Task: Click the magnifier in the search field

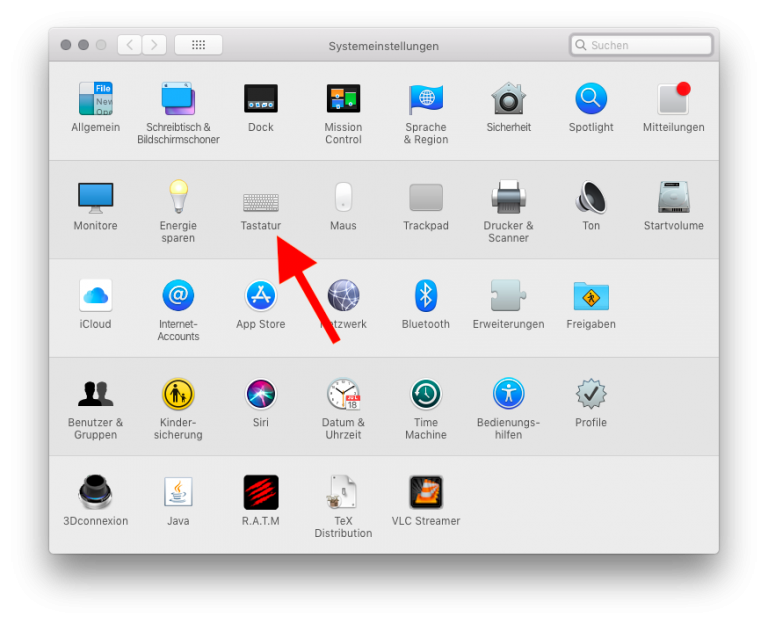Action: coord(581,45)
